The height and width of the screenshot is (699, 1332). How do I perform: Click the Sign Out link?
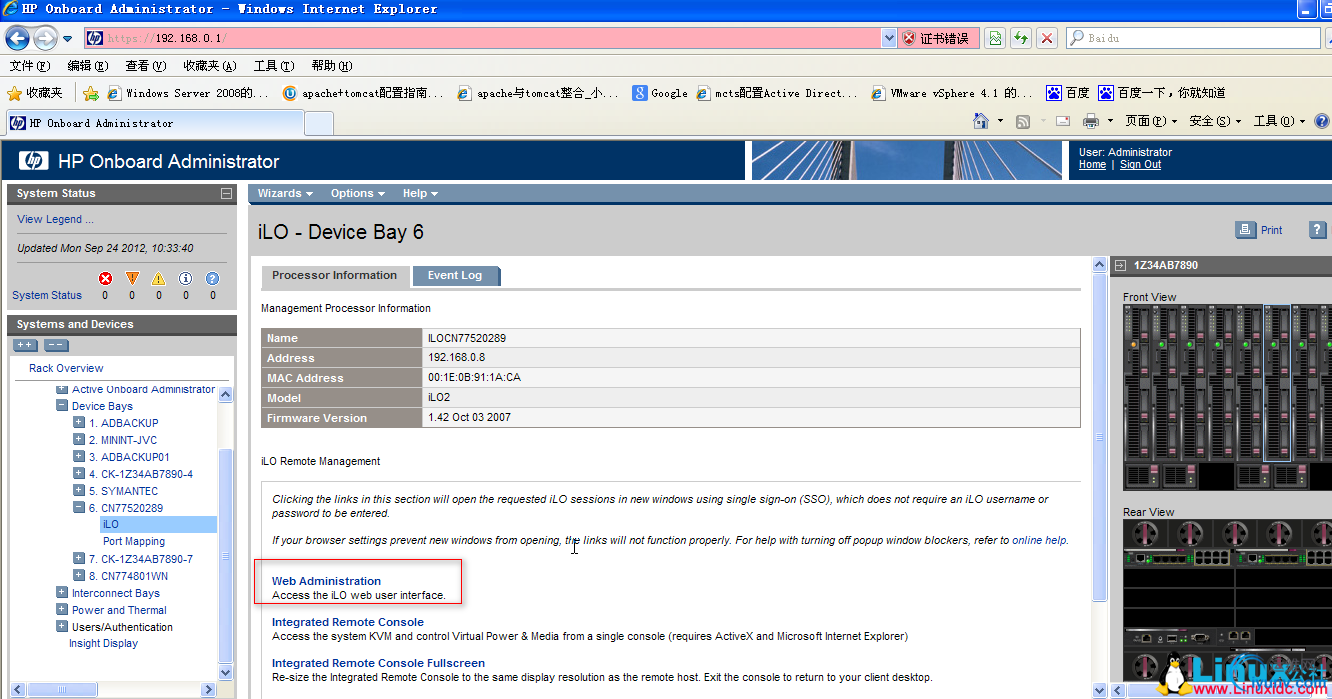pyautogui.click(x=1140, y=165)
